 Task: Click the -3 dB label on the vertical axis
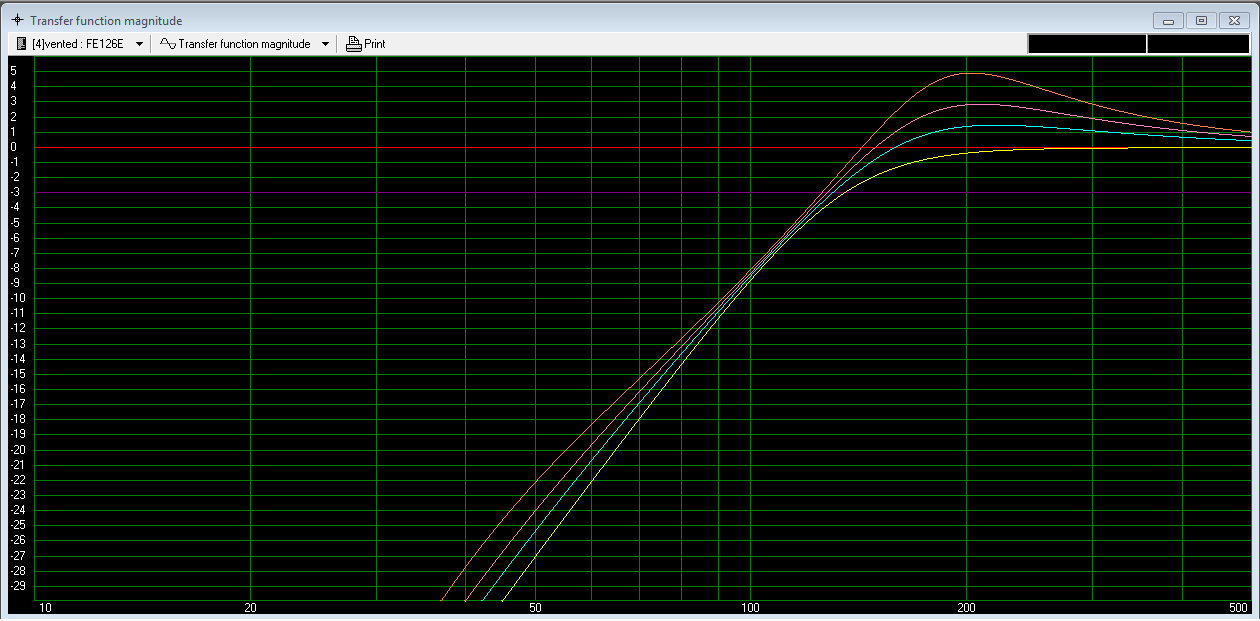click(x=14, y=192)
